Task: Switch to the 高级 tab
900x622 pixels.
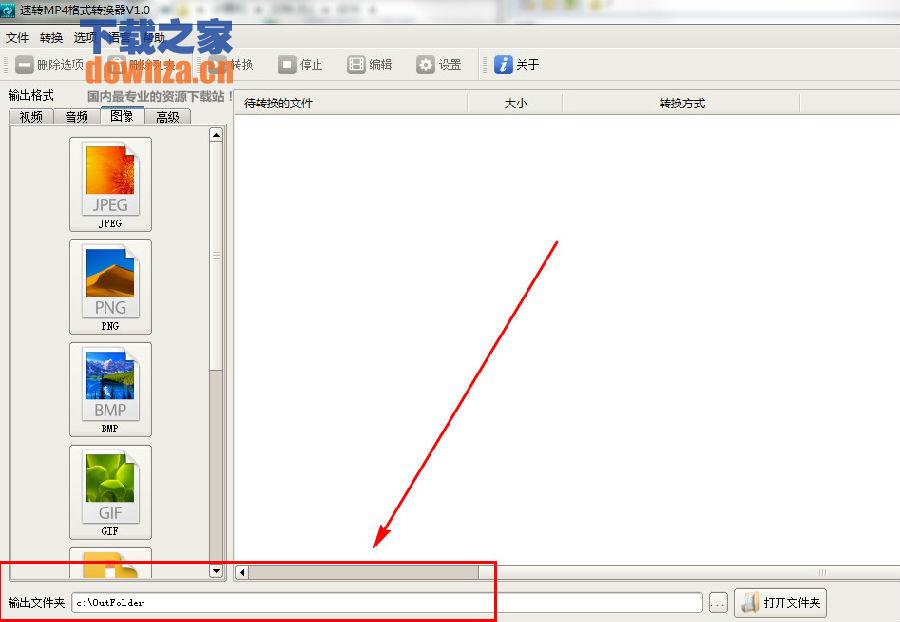Action: click(168, 116)
